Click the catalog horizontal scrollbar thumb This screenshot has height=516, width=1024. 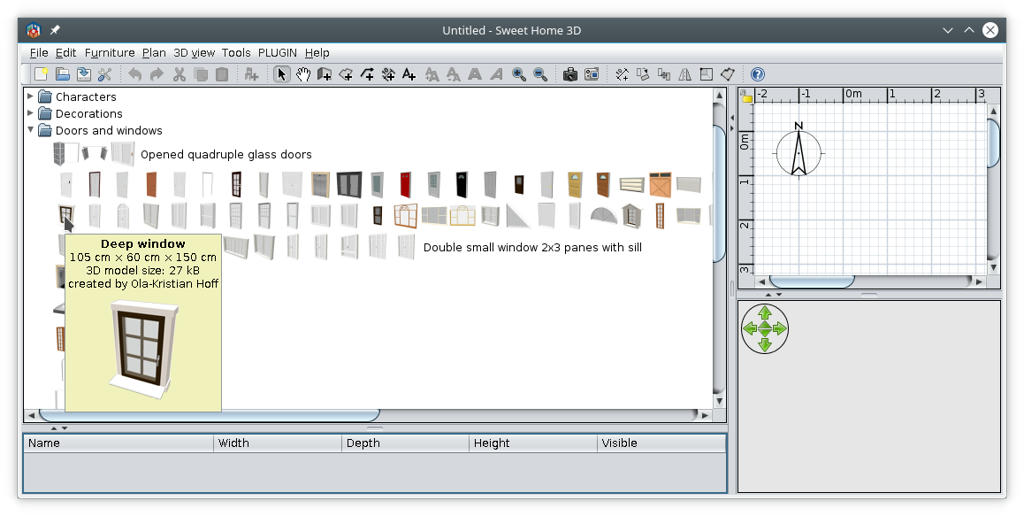tap(209, 415)
